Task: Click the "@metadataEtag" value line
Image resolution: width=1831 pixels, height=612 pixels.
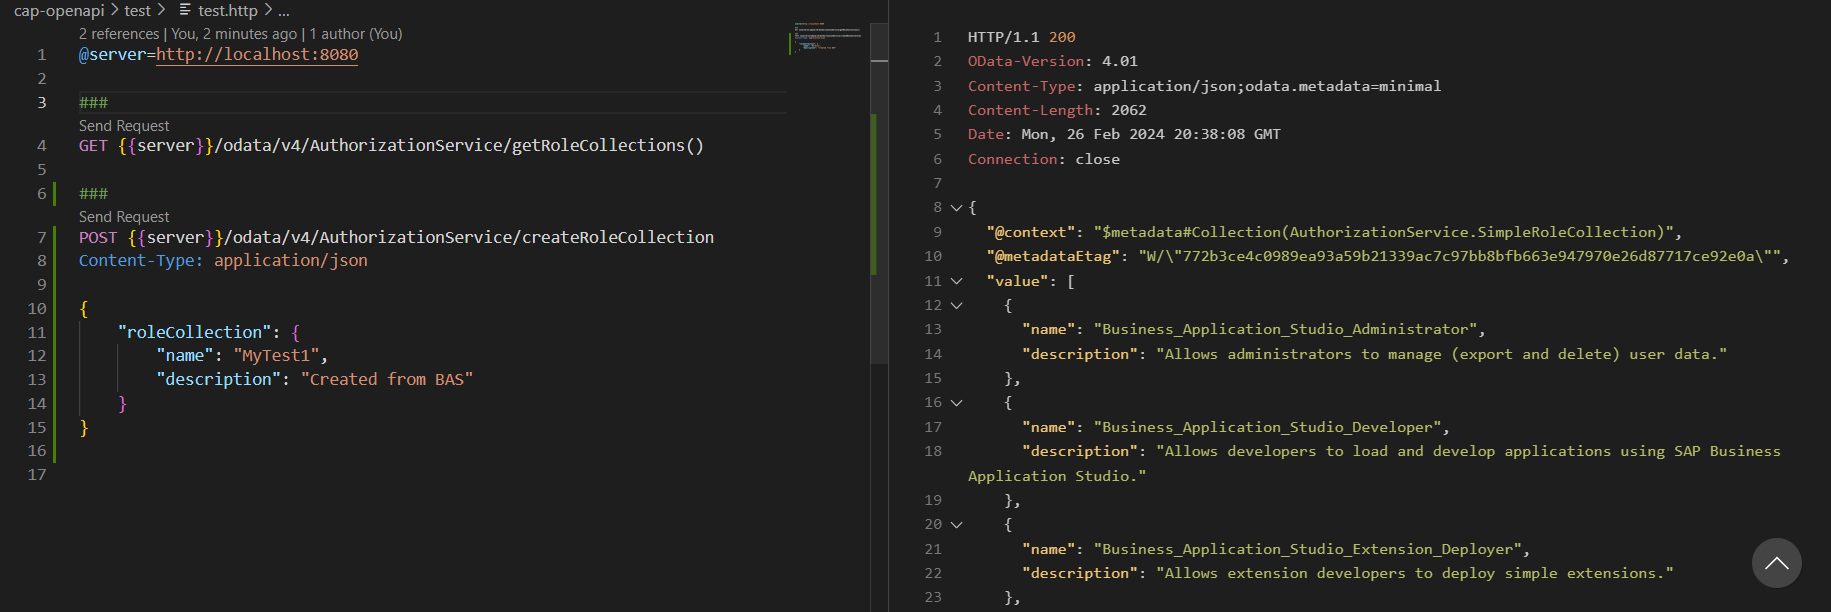Action: click(1387, 257)
